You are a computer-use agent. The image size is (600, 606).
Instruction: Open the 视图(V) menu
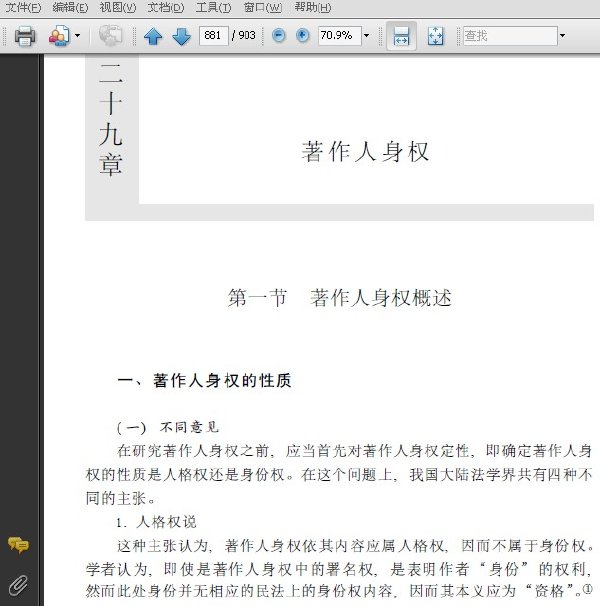[118, 7]
